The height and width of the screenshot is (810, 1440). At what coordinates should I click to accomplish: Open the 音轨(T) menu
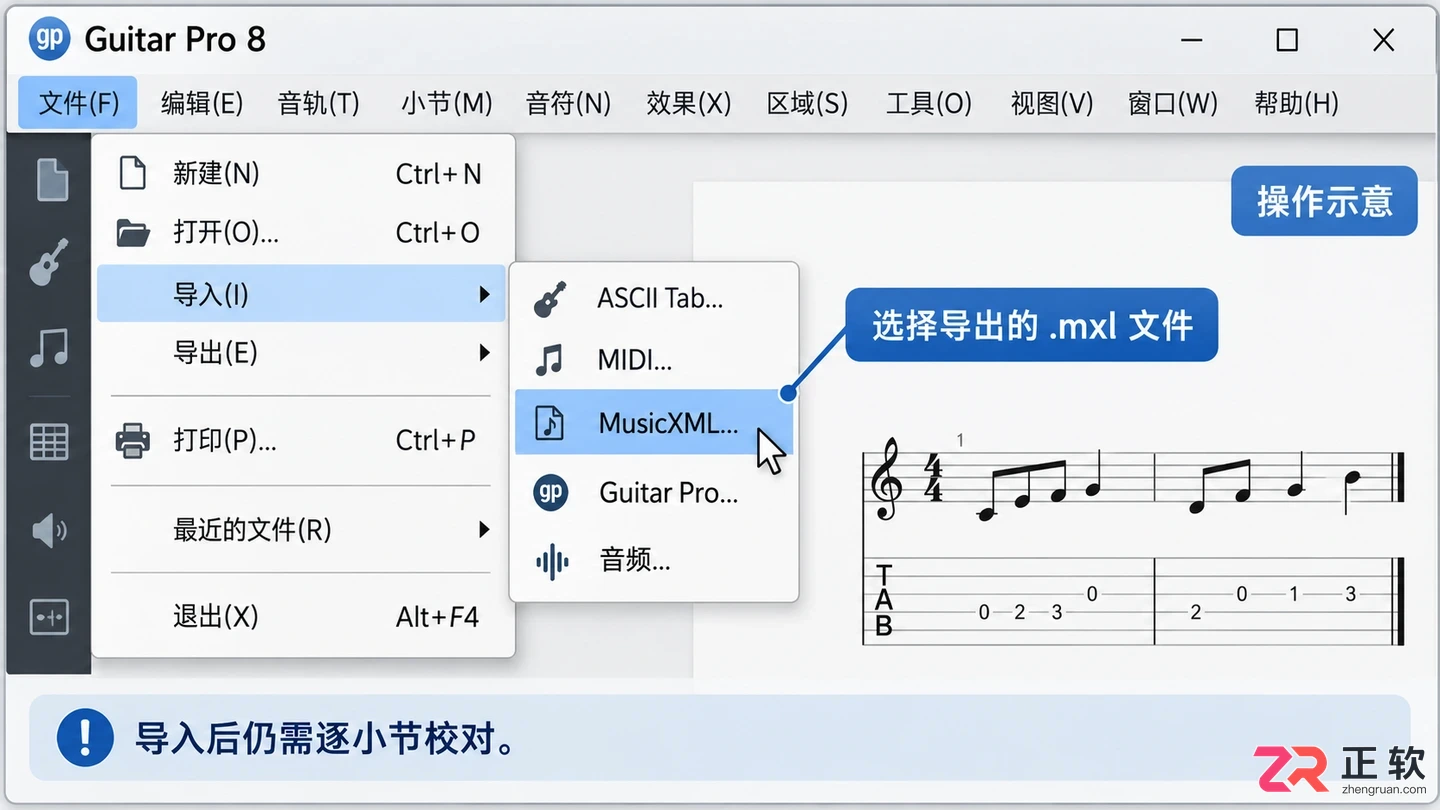[x=318, y=103]
